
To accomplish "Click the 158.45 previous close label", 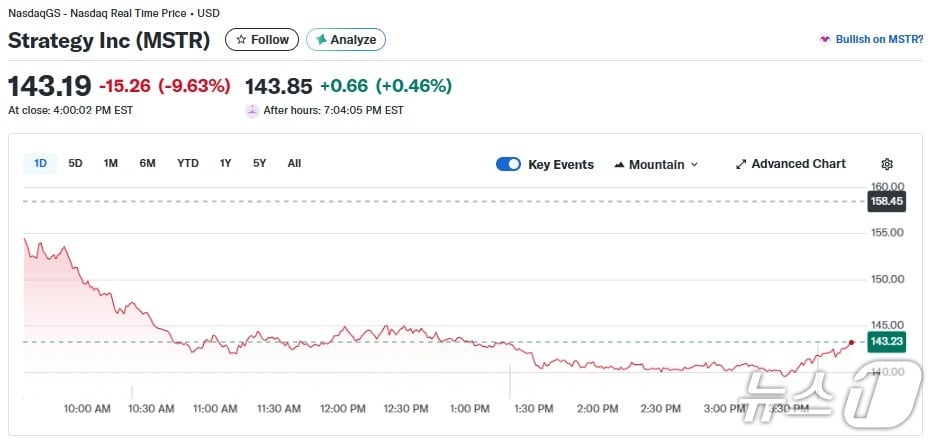I will [886, 201].
